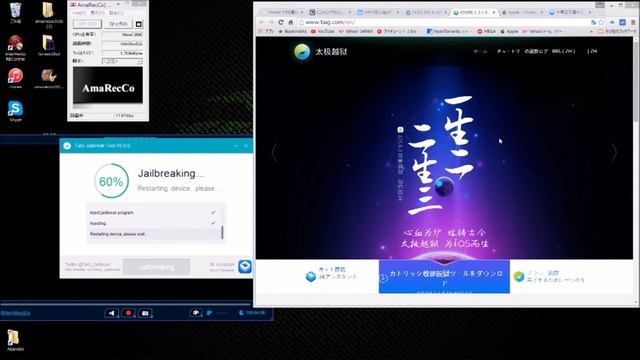This screenshot has height=360, width=640.
Task: Open the Apple bookmark in bookmarks bar
Action: pyautogui.click(x=509, y=31)
